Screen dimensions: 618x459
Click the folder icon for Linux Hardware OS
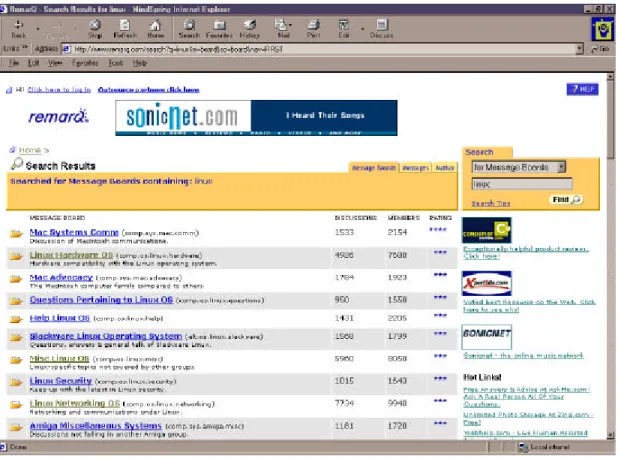pyautogui.click(x=16, y=256)
